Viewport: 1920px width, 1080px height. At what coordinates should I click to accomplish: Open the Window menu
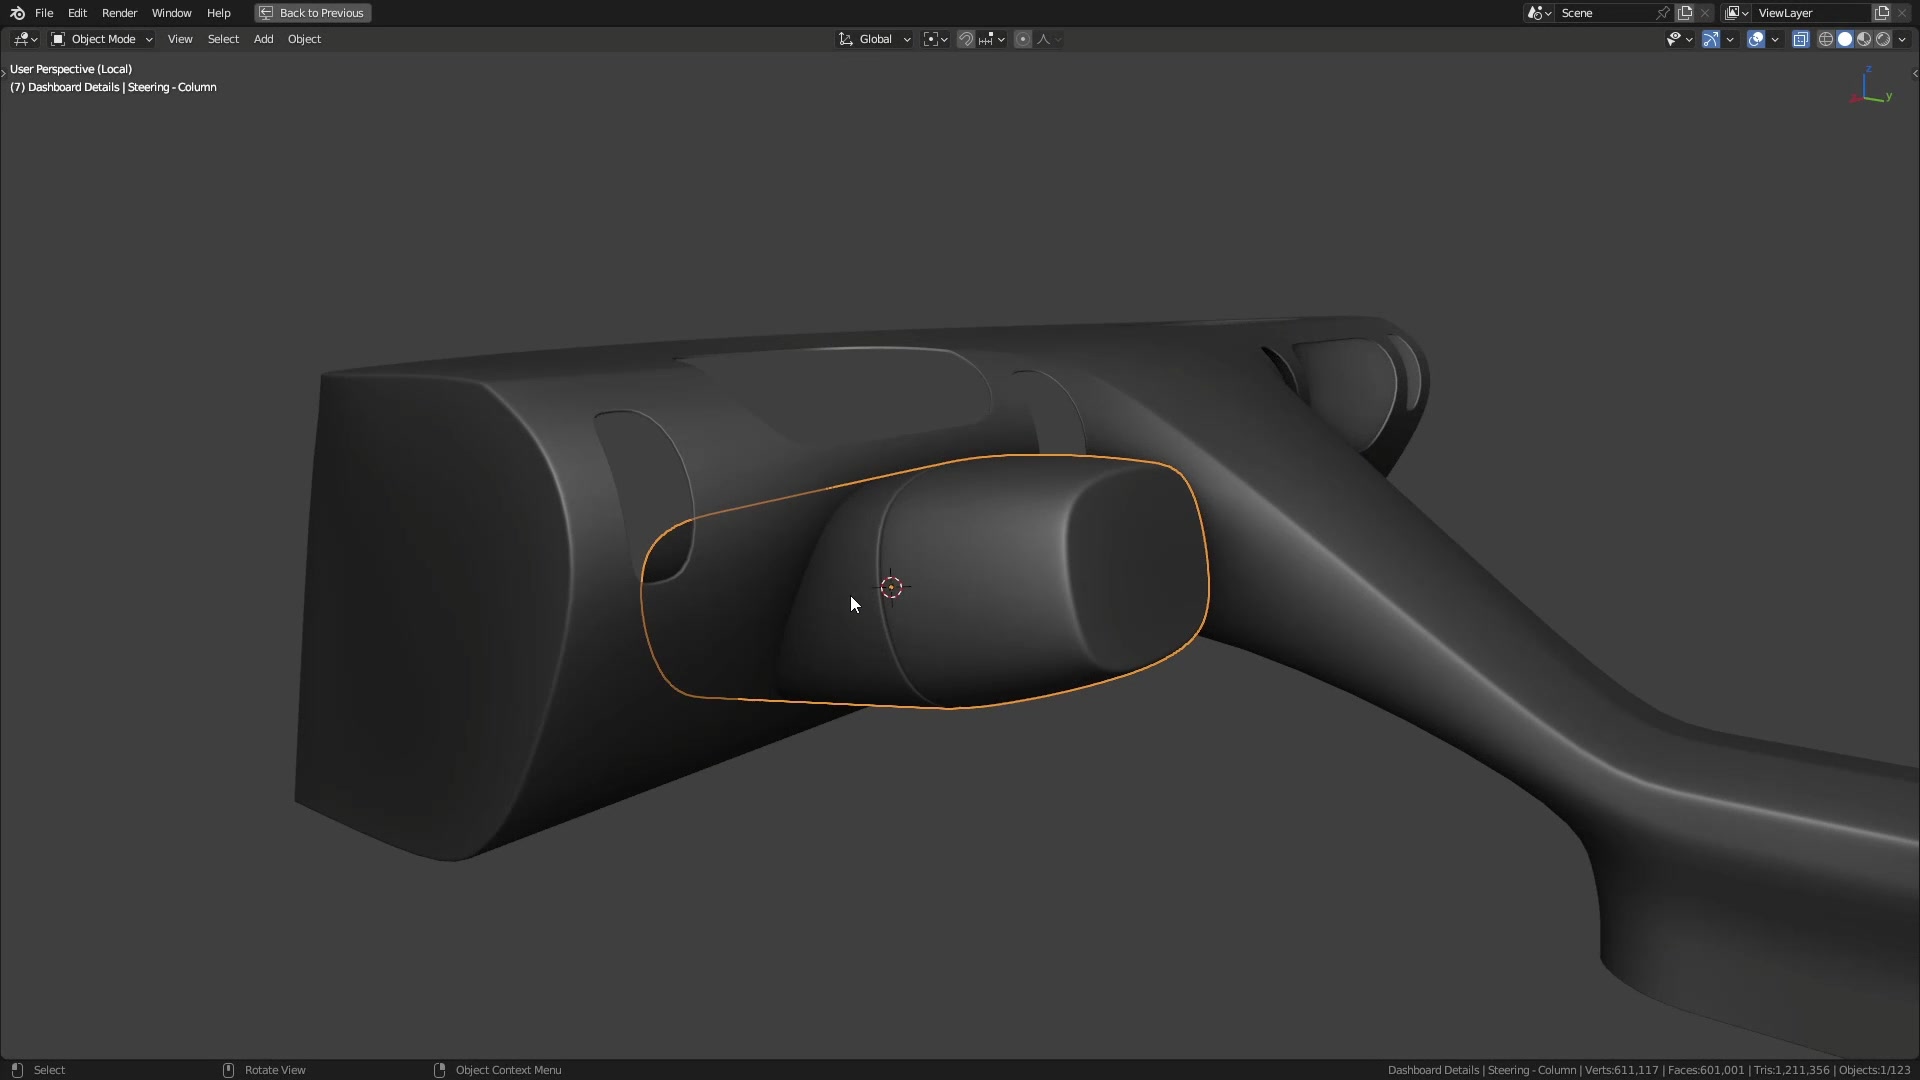coord(171,13)
